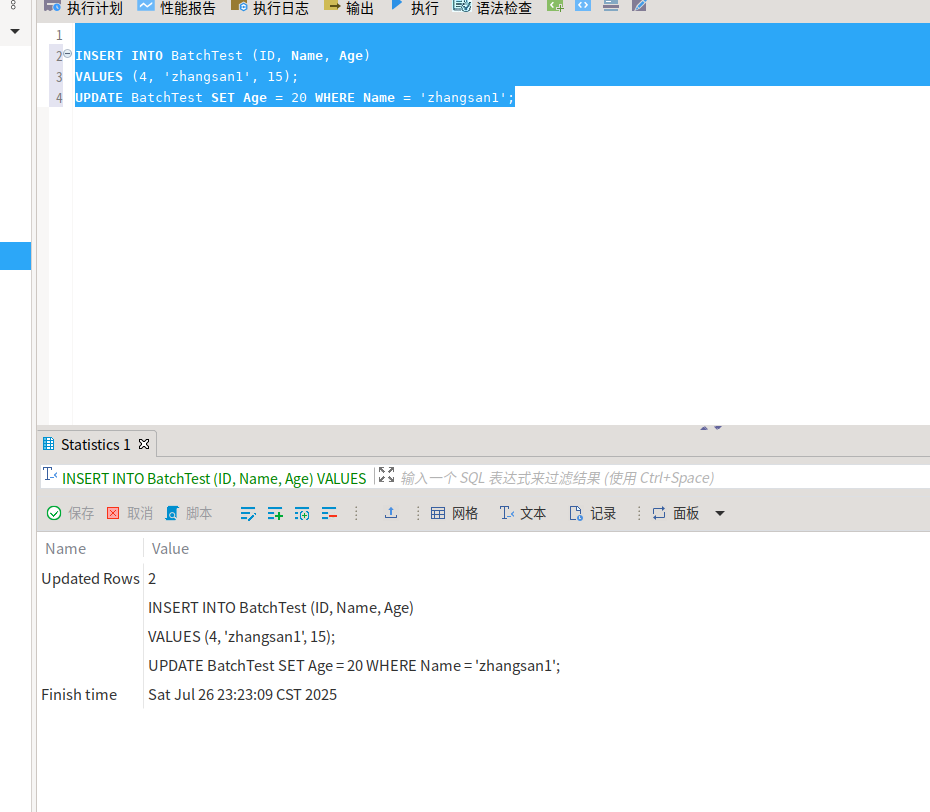Click the add row icon in results toolbar
Image resolution: width=930 pixels, height=812 pixels.
click(x=275, y=513)
